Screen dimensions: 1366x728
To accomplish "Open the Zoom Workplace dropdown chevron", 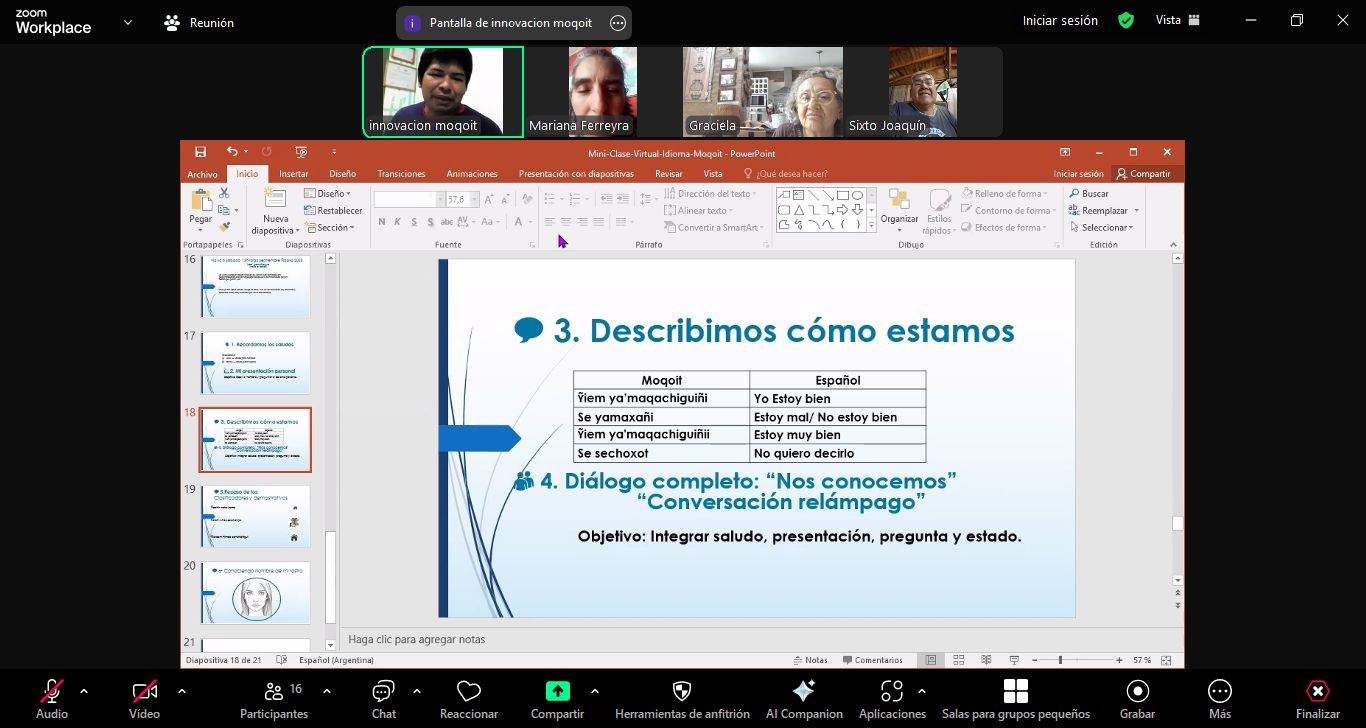I will pos(128,21).
